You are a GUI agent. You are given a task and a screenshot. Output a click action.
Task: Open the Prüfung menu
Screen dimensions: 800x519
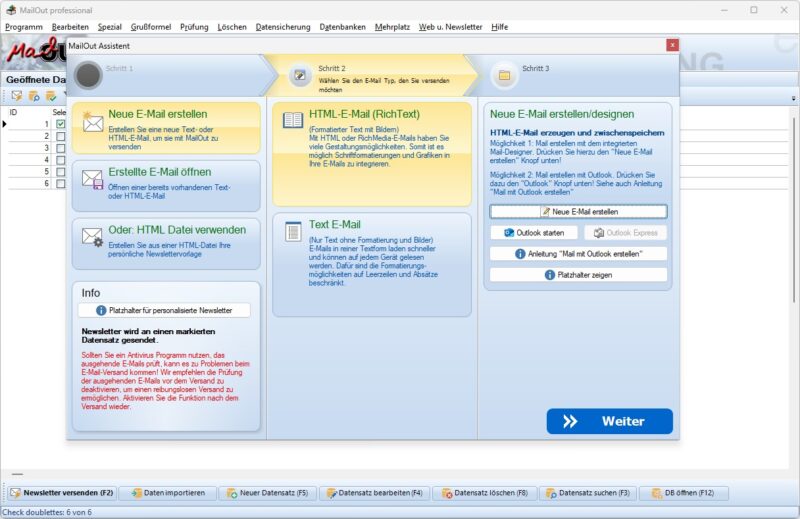click(x=194, y=27)
